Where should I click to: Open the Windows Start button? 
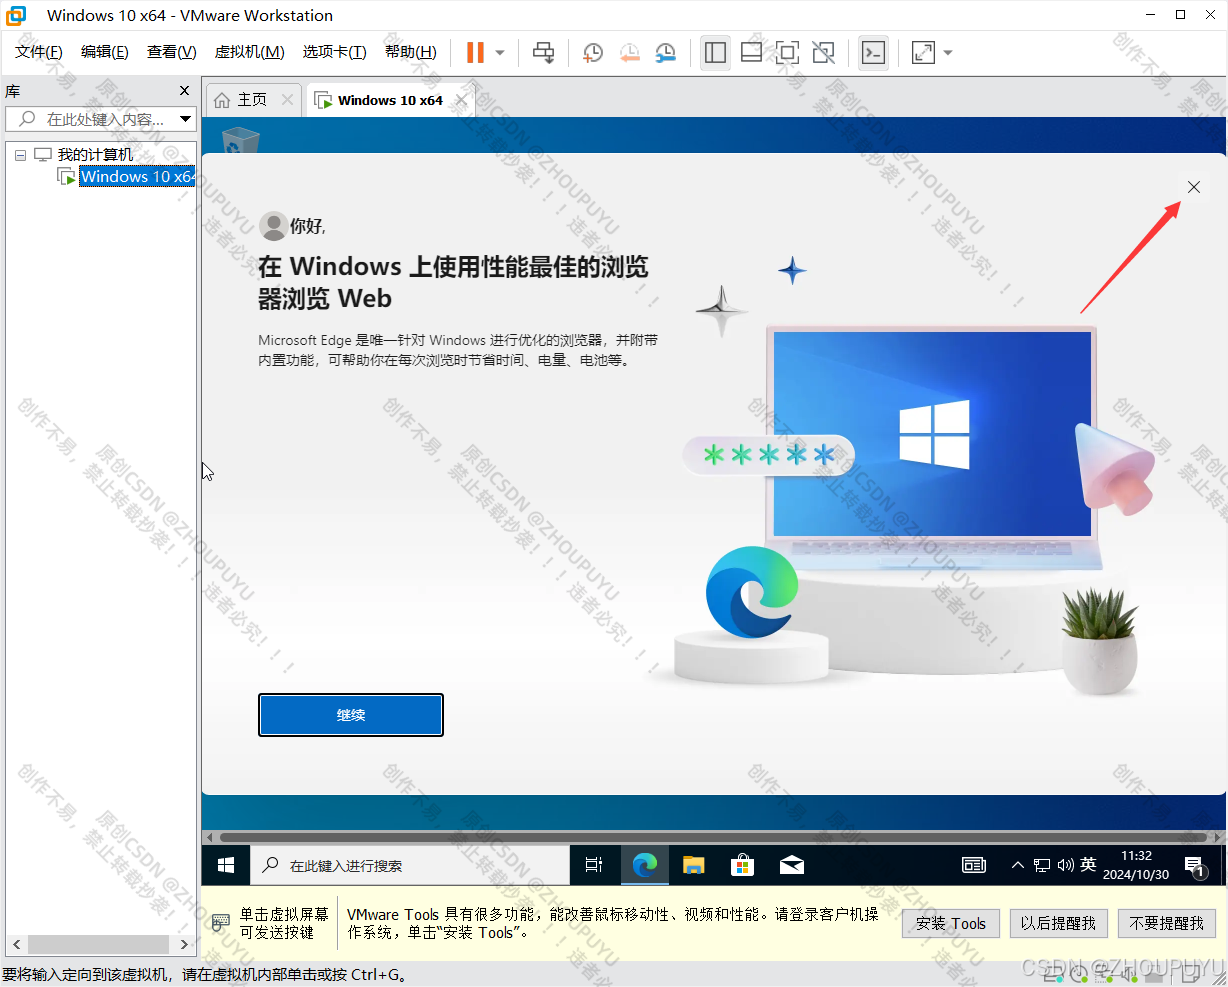pyautogui.click(x=226, y=865)
